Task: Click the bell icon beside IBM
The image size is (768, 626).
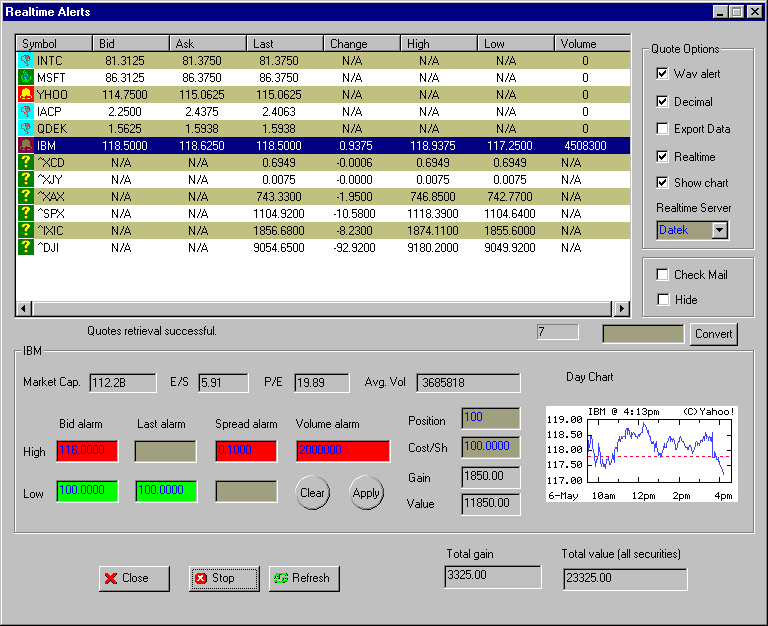Action: coord(26,145)
